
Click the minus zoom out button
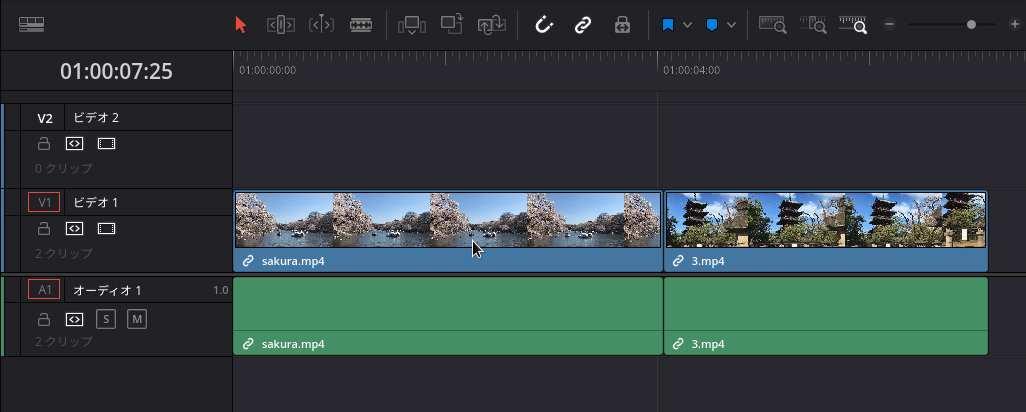889,25
